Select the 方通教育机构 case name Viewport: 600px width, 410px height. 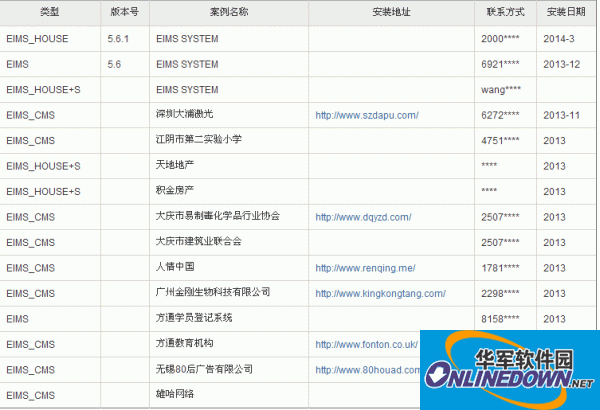point(184,343)
